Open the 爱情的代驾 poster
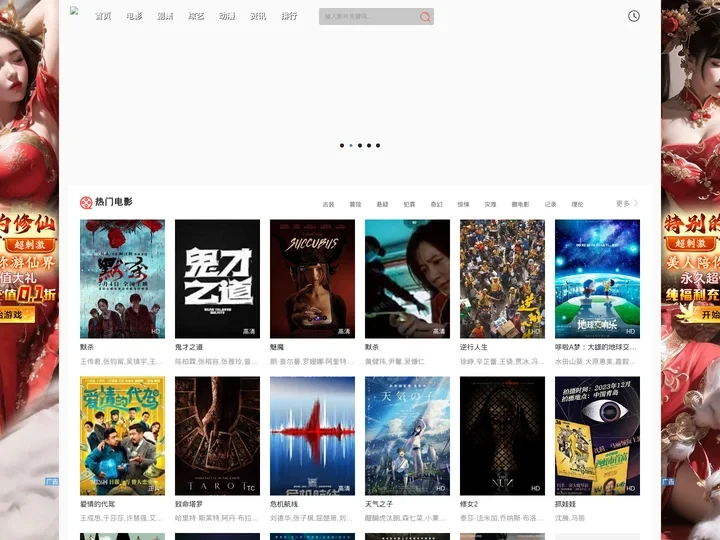Viewport: 720px width, 540px height. coord(122,436)
